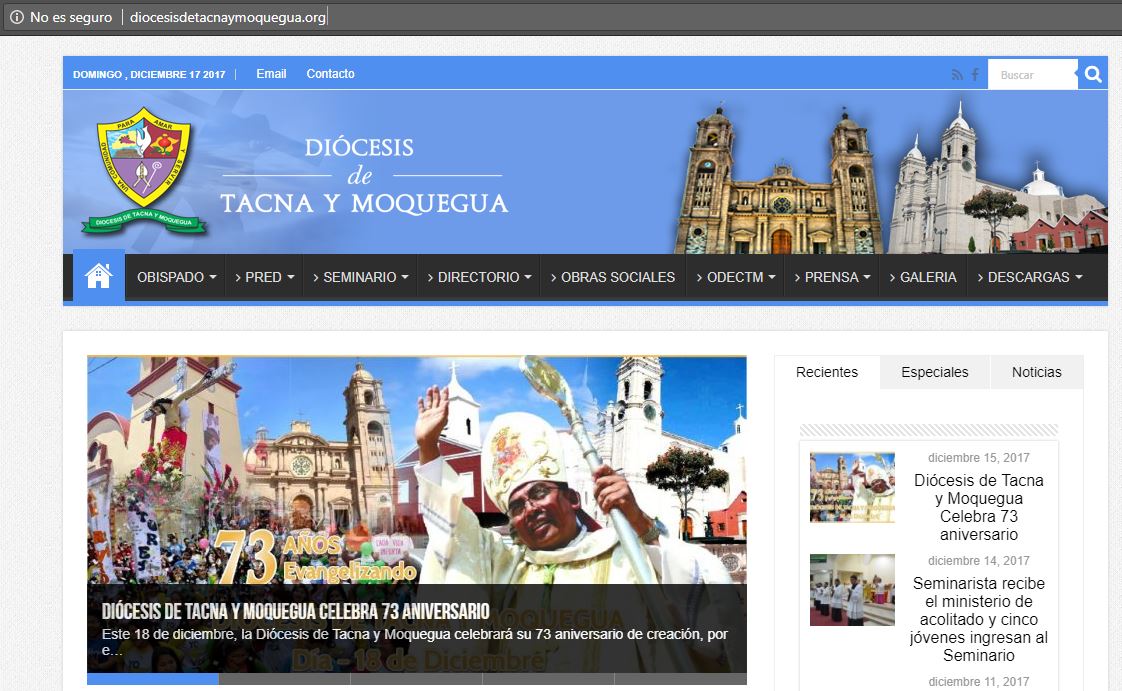Switch to the Noticias tab

point(1036,372)
